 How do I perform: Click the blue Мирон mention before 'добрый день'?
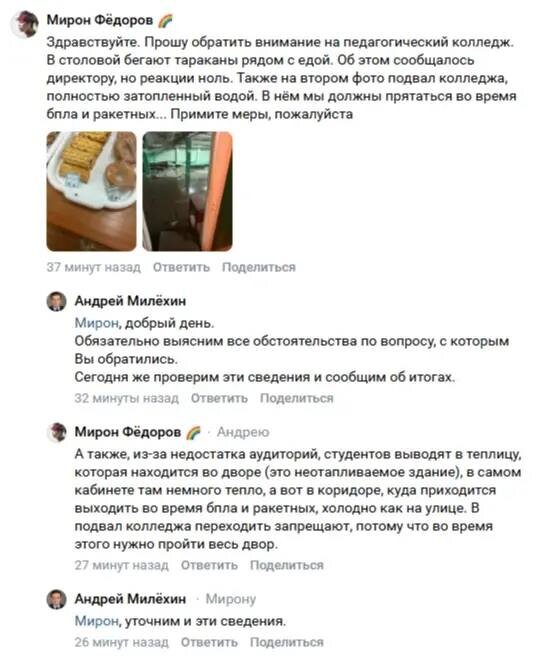97,323
